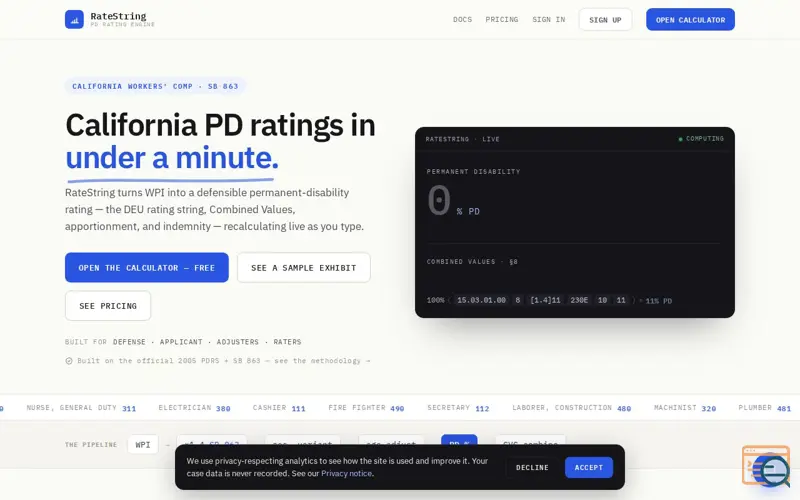Click the Permanent Disability label
Screen dimensions: 800x500
473,171
